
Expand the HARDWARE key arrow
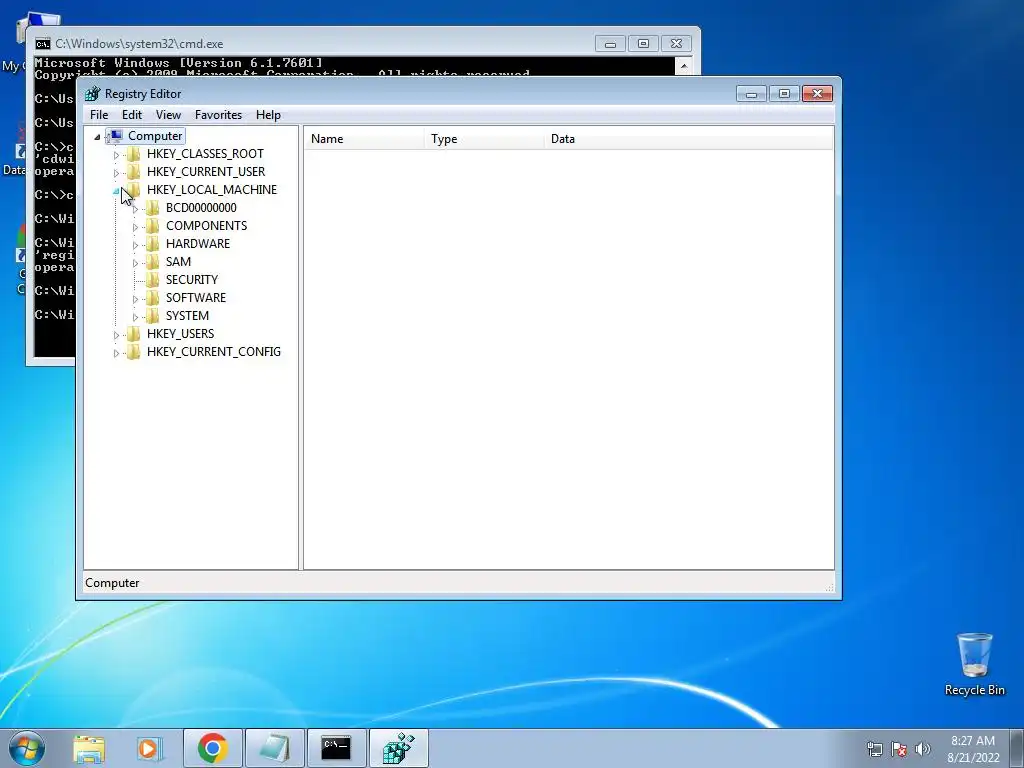pos(135,245)
